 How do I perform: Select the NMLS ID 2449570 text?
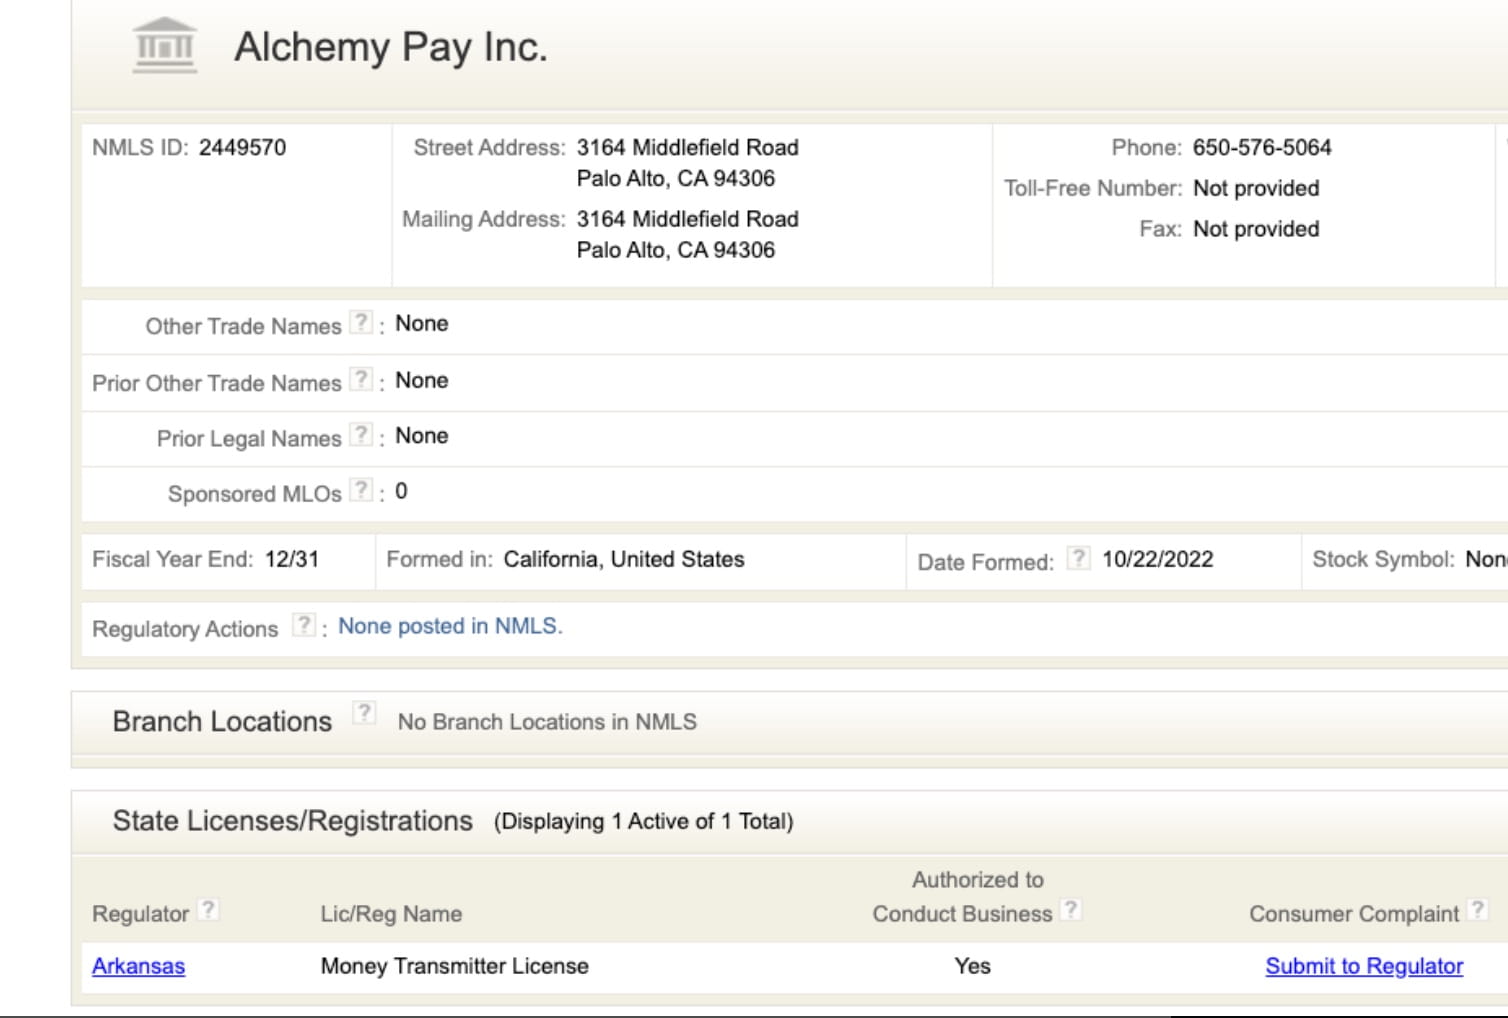tap(245, 146)
